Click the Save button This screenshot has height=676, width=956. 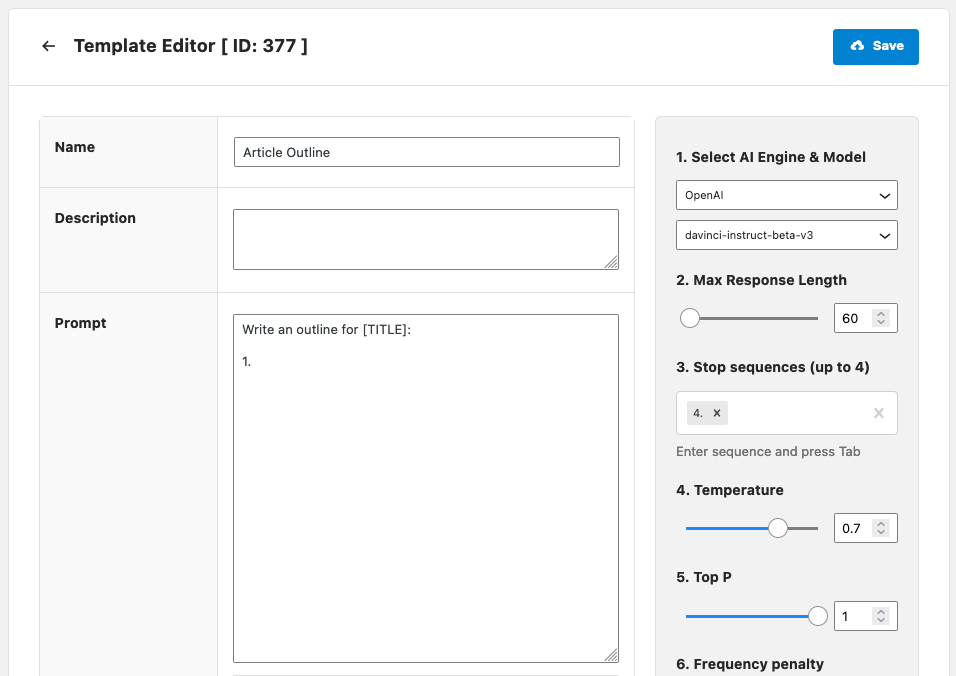click(x=875, y=47)
